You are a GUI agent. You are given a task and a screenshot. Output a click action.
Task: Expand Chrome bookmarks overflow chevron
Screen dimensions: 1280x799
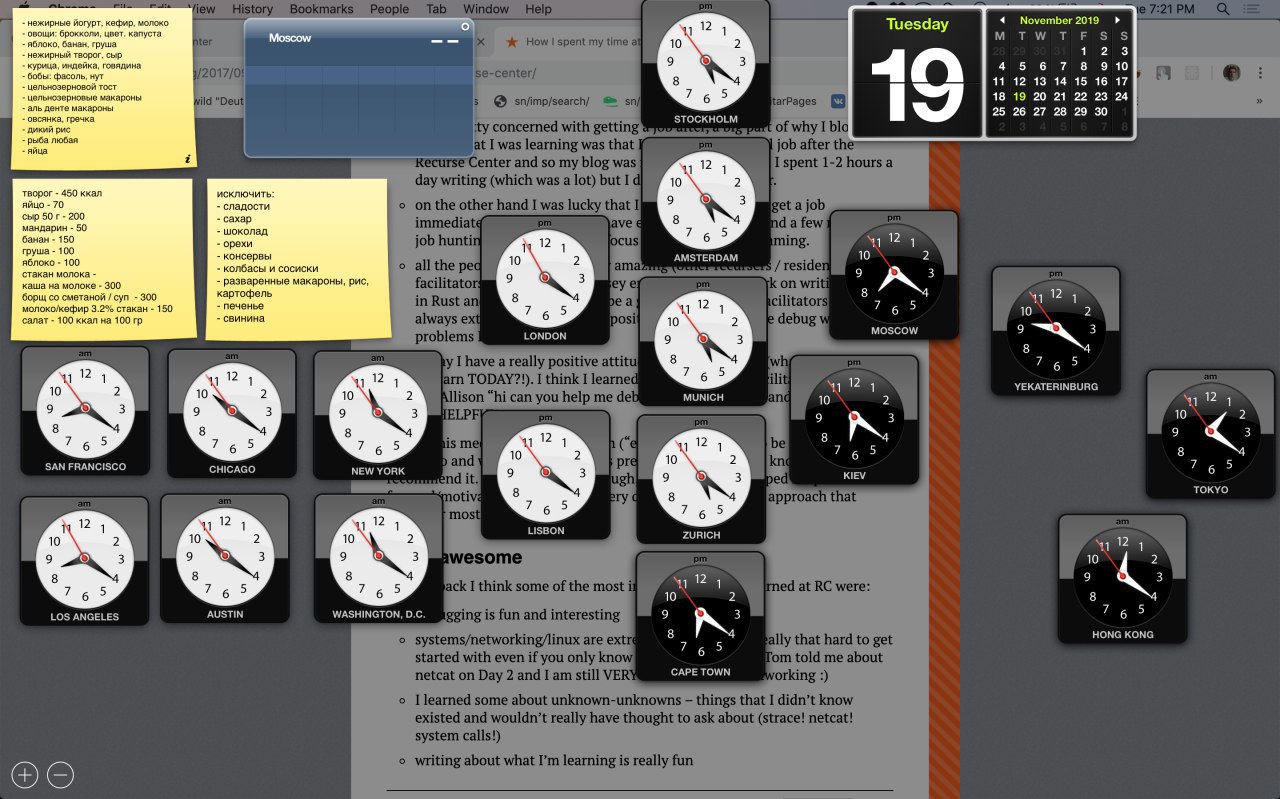[x=1261, y=101]
